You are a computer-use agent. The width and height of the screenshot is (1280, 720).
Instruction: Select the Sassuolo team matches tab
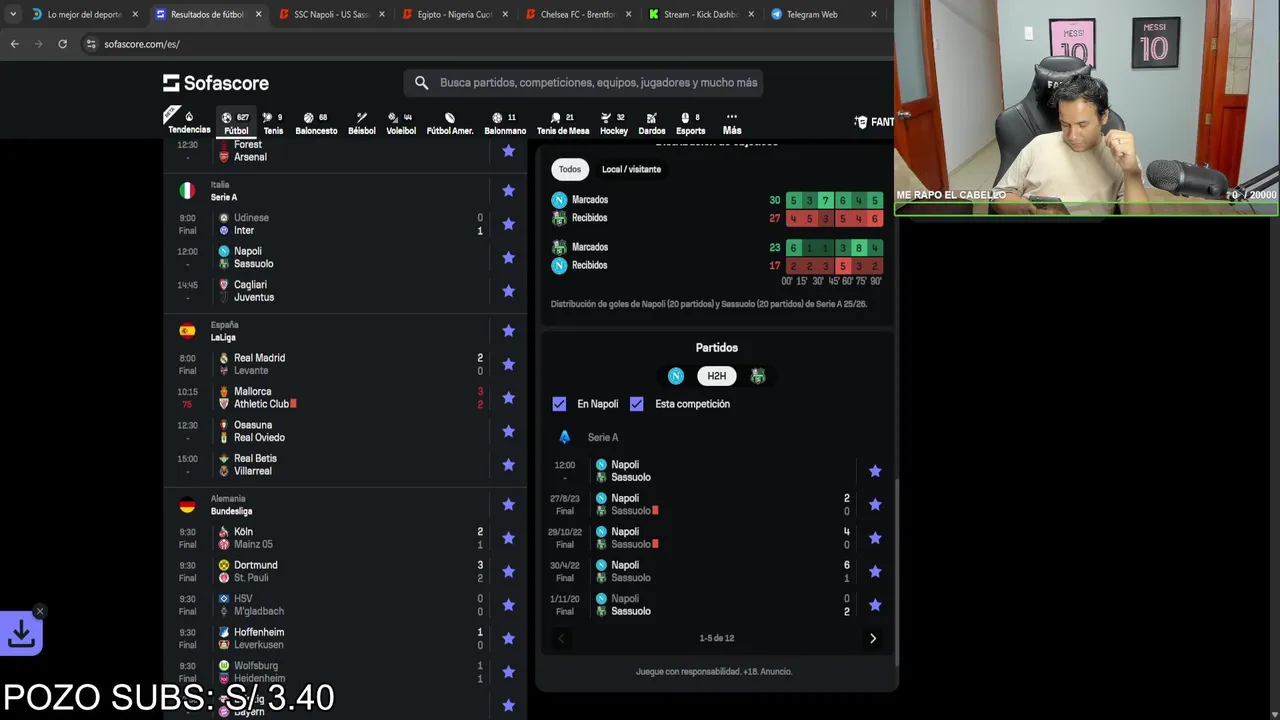click(758, 376)
